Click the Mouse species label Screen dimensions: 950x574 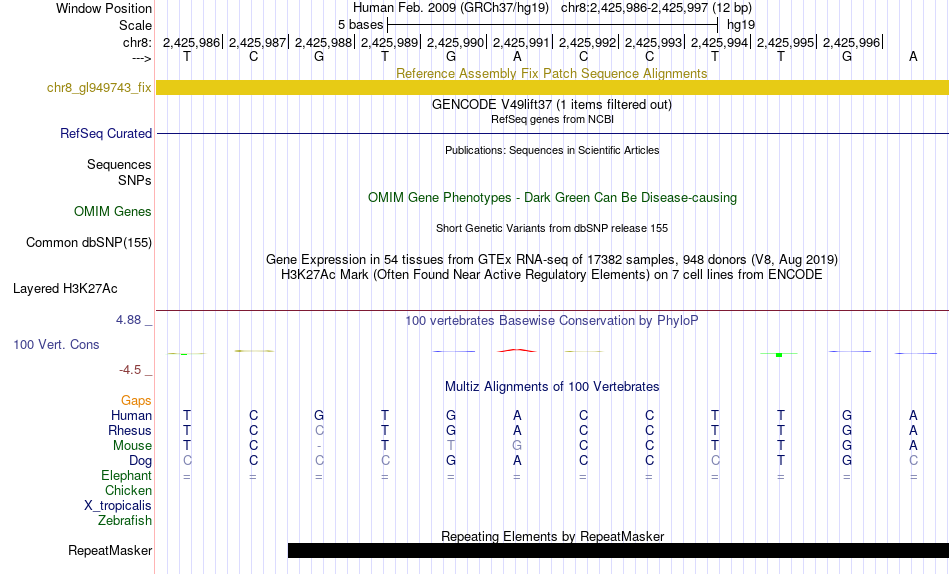pos(132,446)
